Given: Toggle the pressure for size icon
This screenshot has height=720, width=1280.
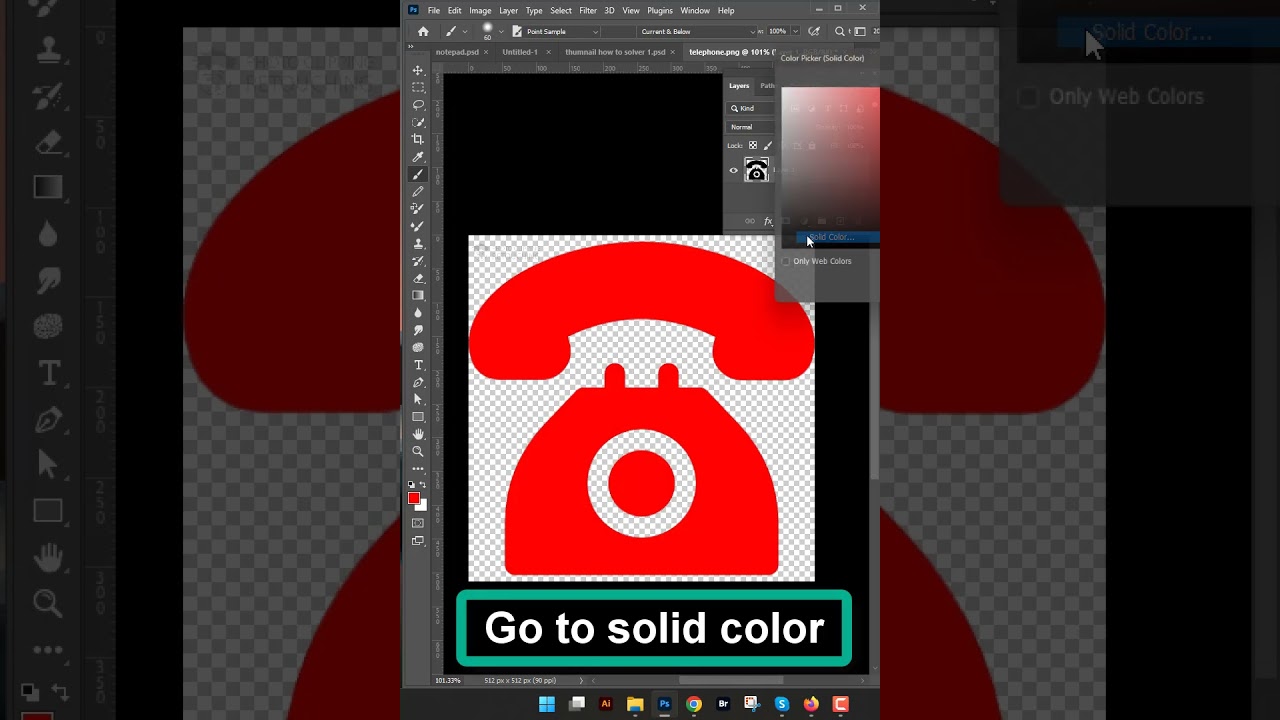Looking at the screenshot, I should click(x=815, y=32).
